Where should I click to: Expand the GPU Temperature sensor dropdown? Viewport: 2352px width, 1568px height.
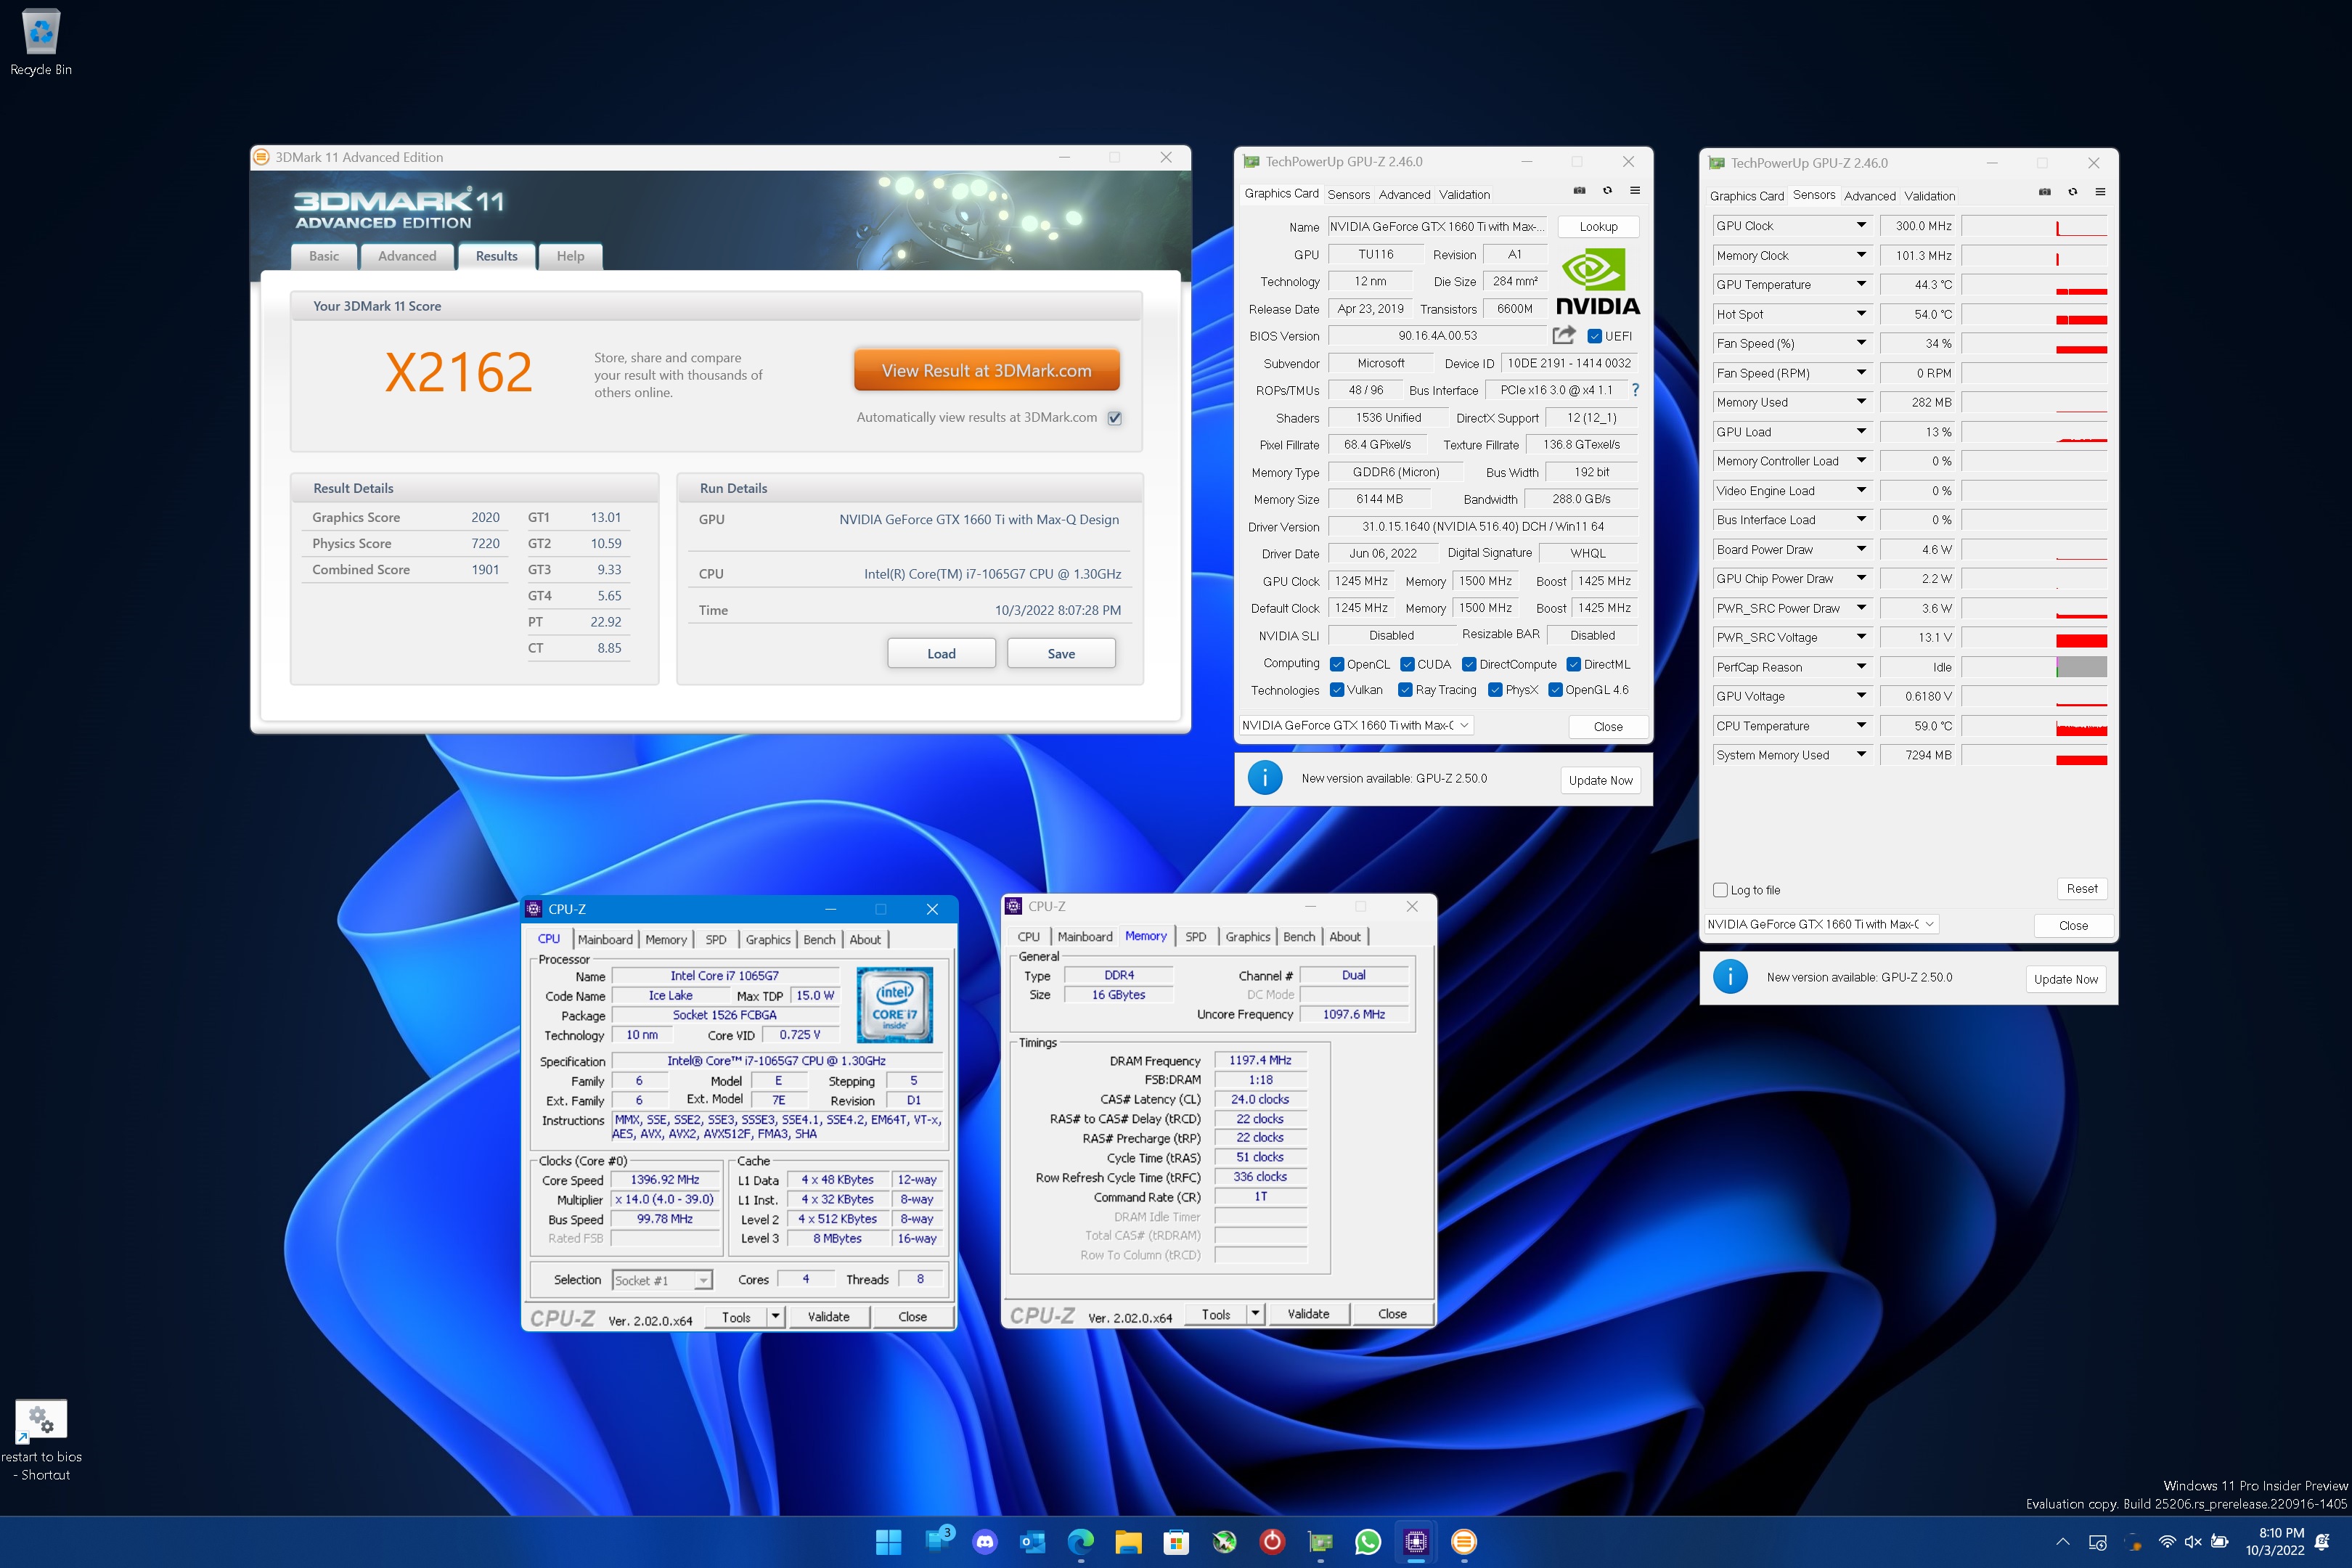(1861, 285)
